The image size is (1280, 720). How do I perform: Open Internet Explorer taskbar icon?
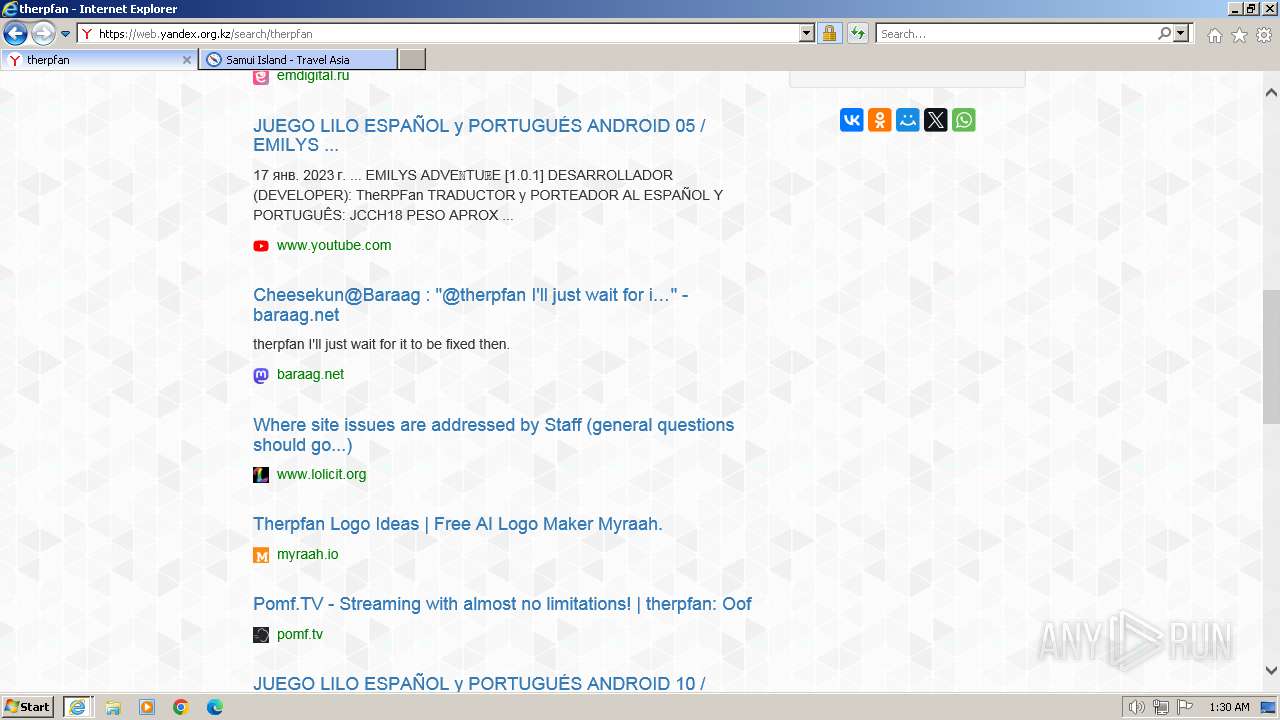click(x=77, y=707)
